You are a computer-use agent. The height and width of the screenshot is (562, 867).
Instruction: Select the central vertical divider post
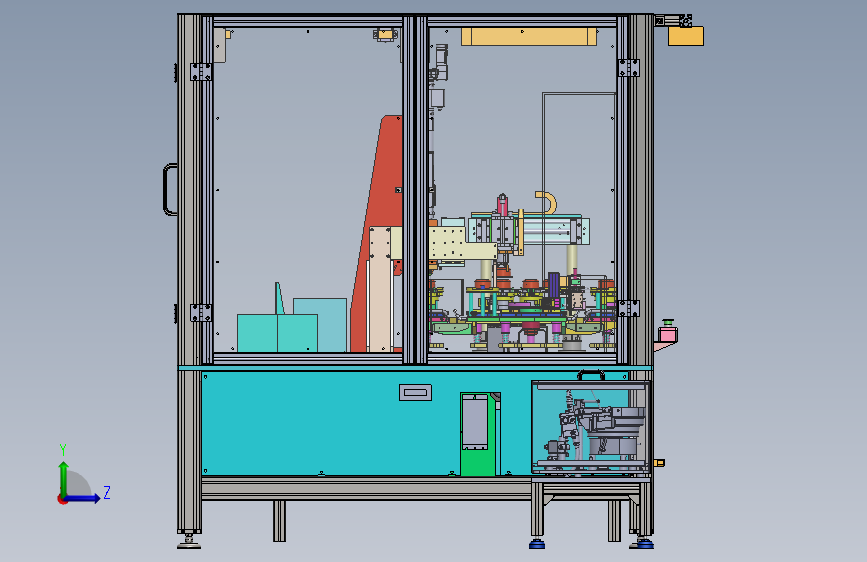point(415,190)
